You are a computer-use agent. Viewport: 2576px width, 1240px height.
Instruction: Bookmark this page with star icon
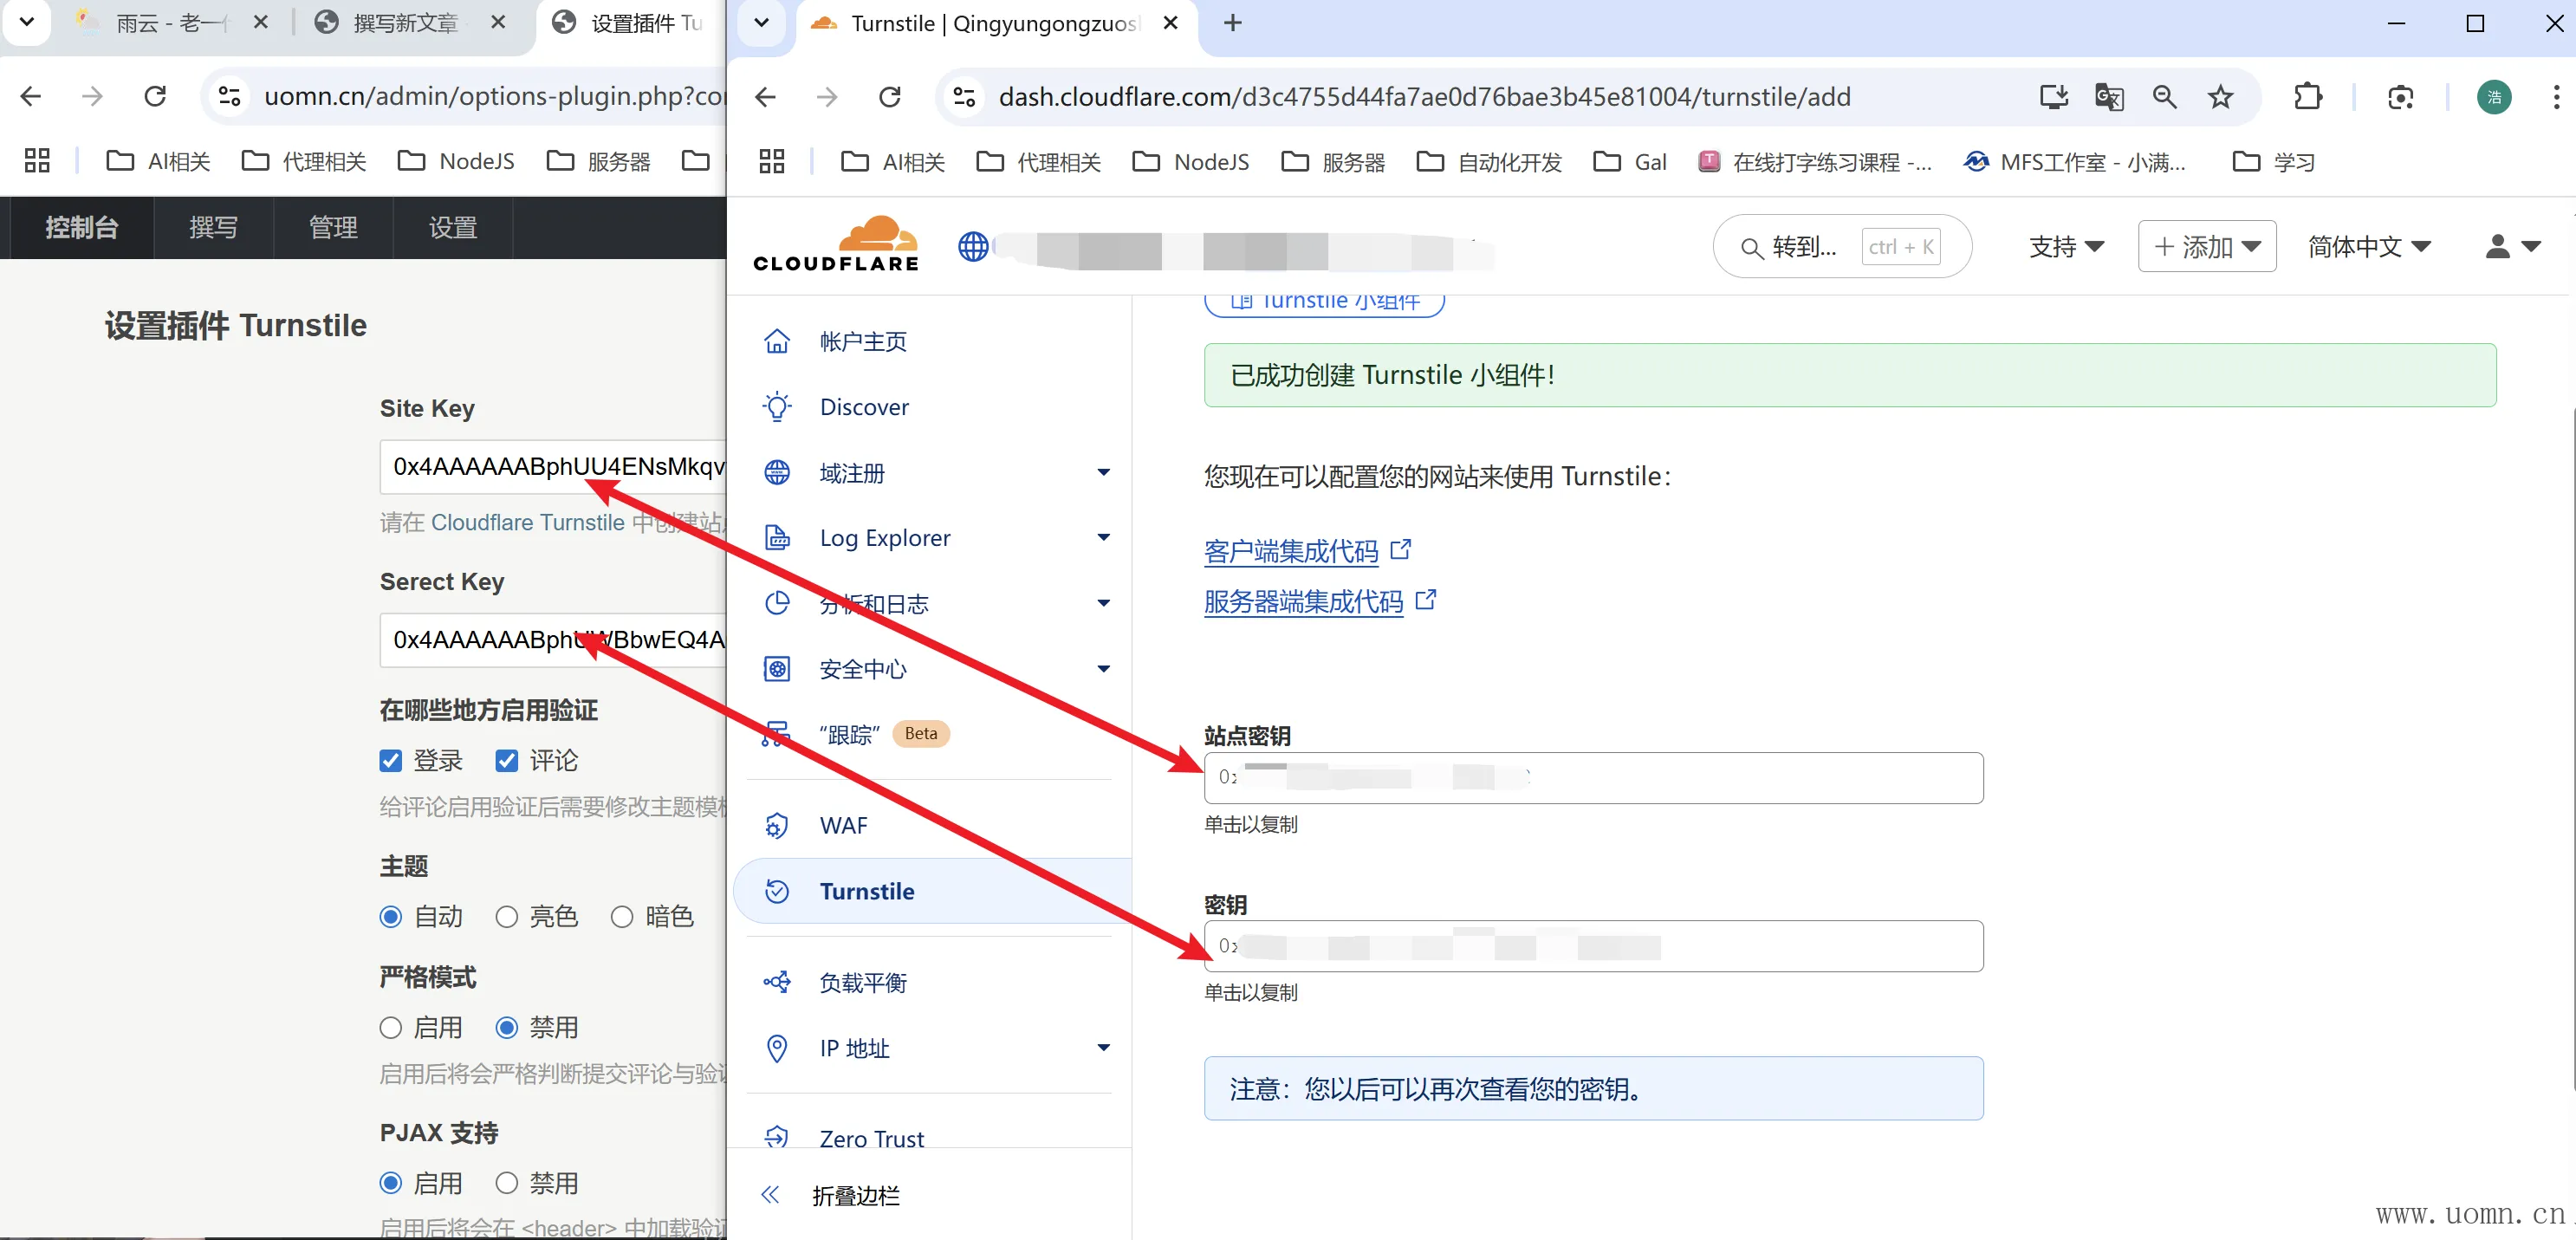tap(2220, 97)
